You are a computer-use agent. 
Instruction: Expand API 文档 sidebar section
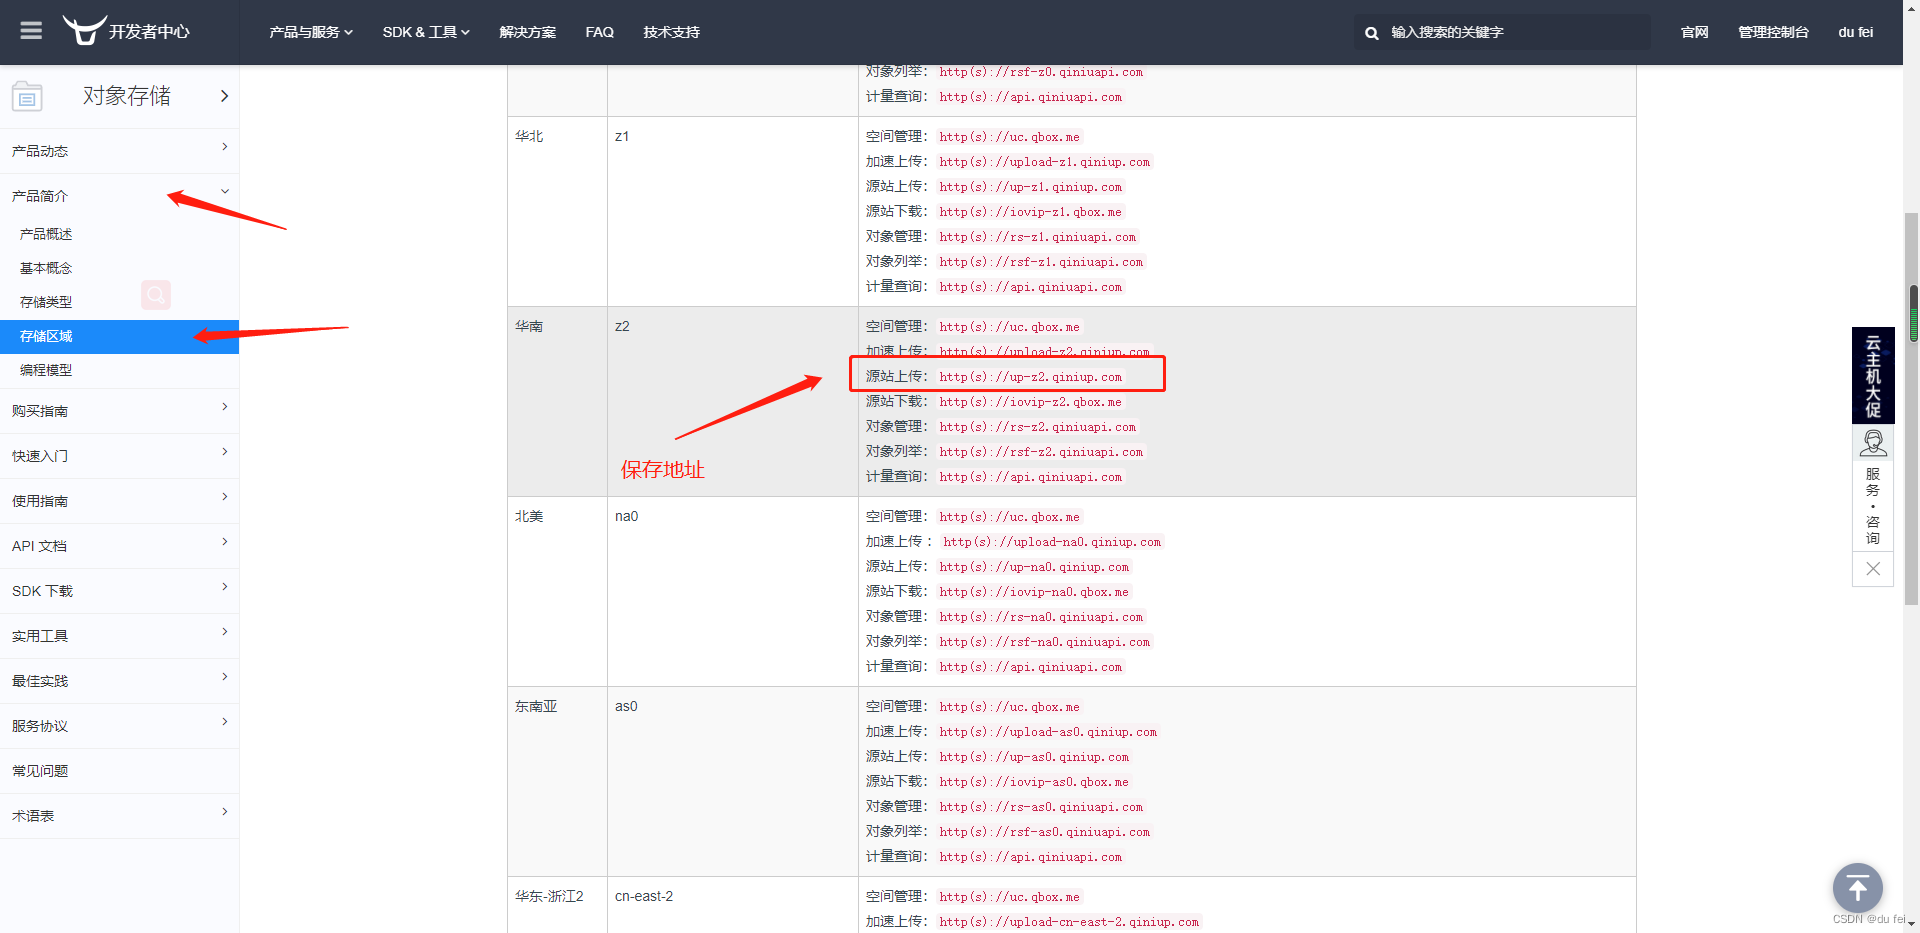pyautogui.click(x=120, y=546)
